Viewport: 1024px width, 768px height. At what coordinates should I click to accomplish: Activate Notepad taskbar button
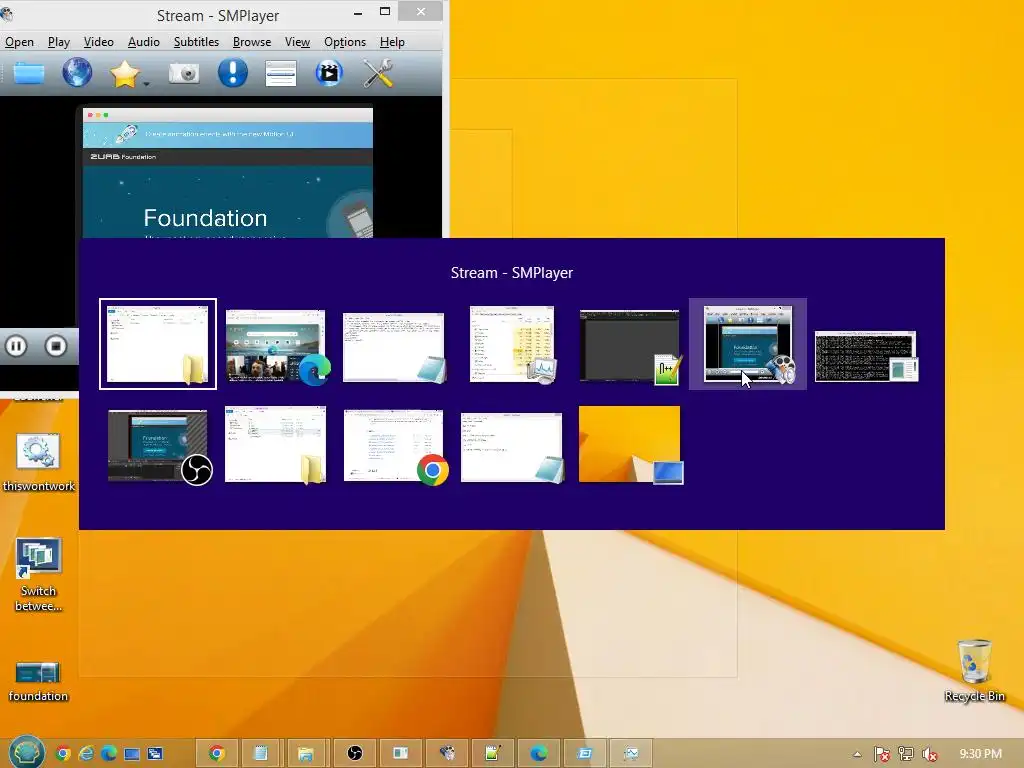pyautogui.click(x=261, y=754)
